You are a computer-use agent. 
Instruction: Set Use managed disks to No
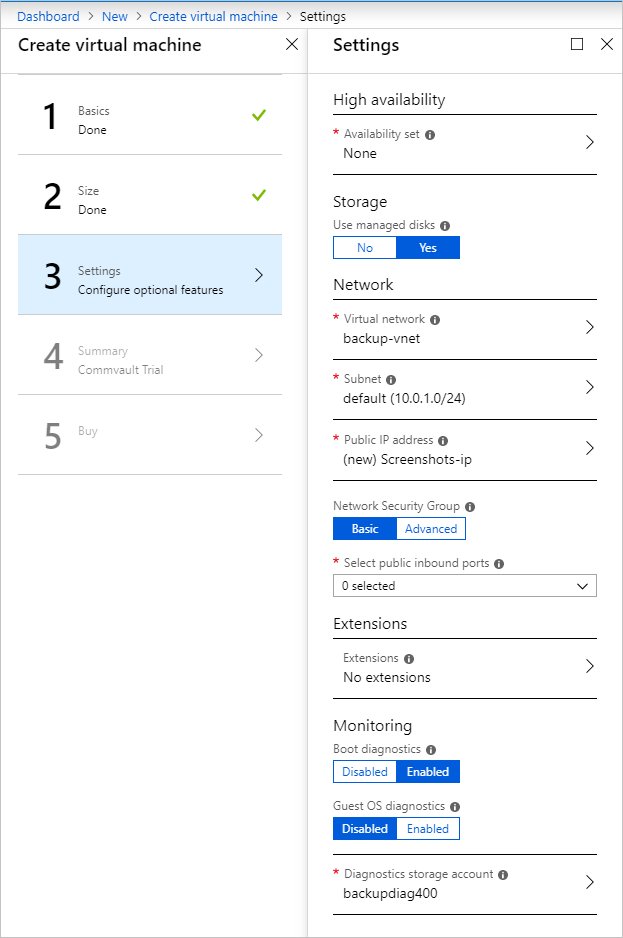click(365, 248)
